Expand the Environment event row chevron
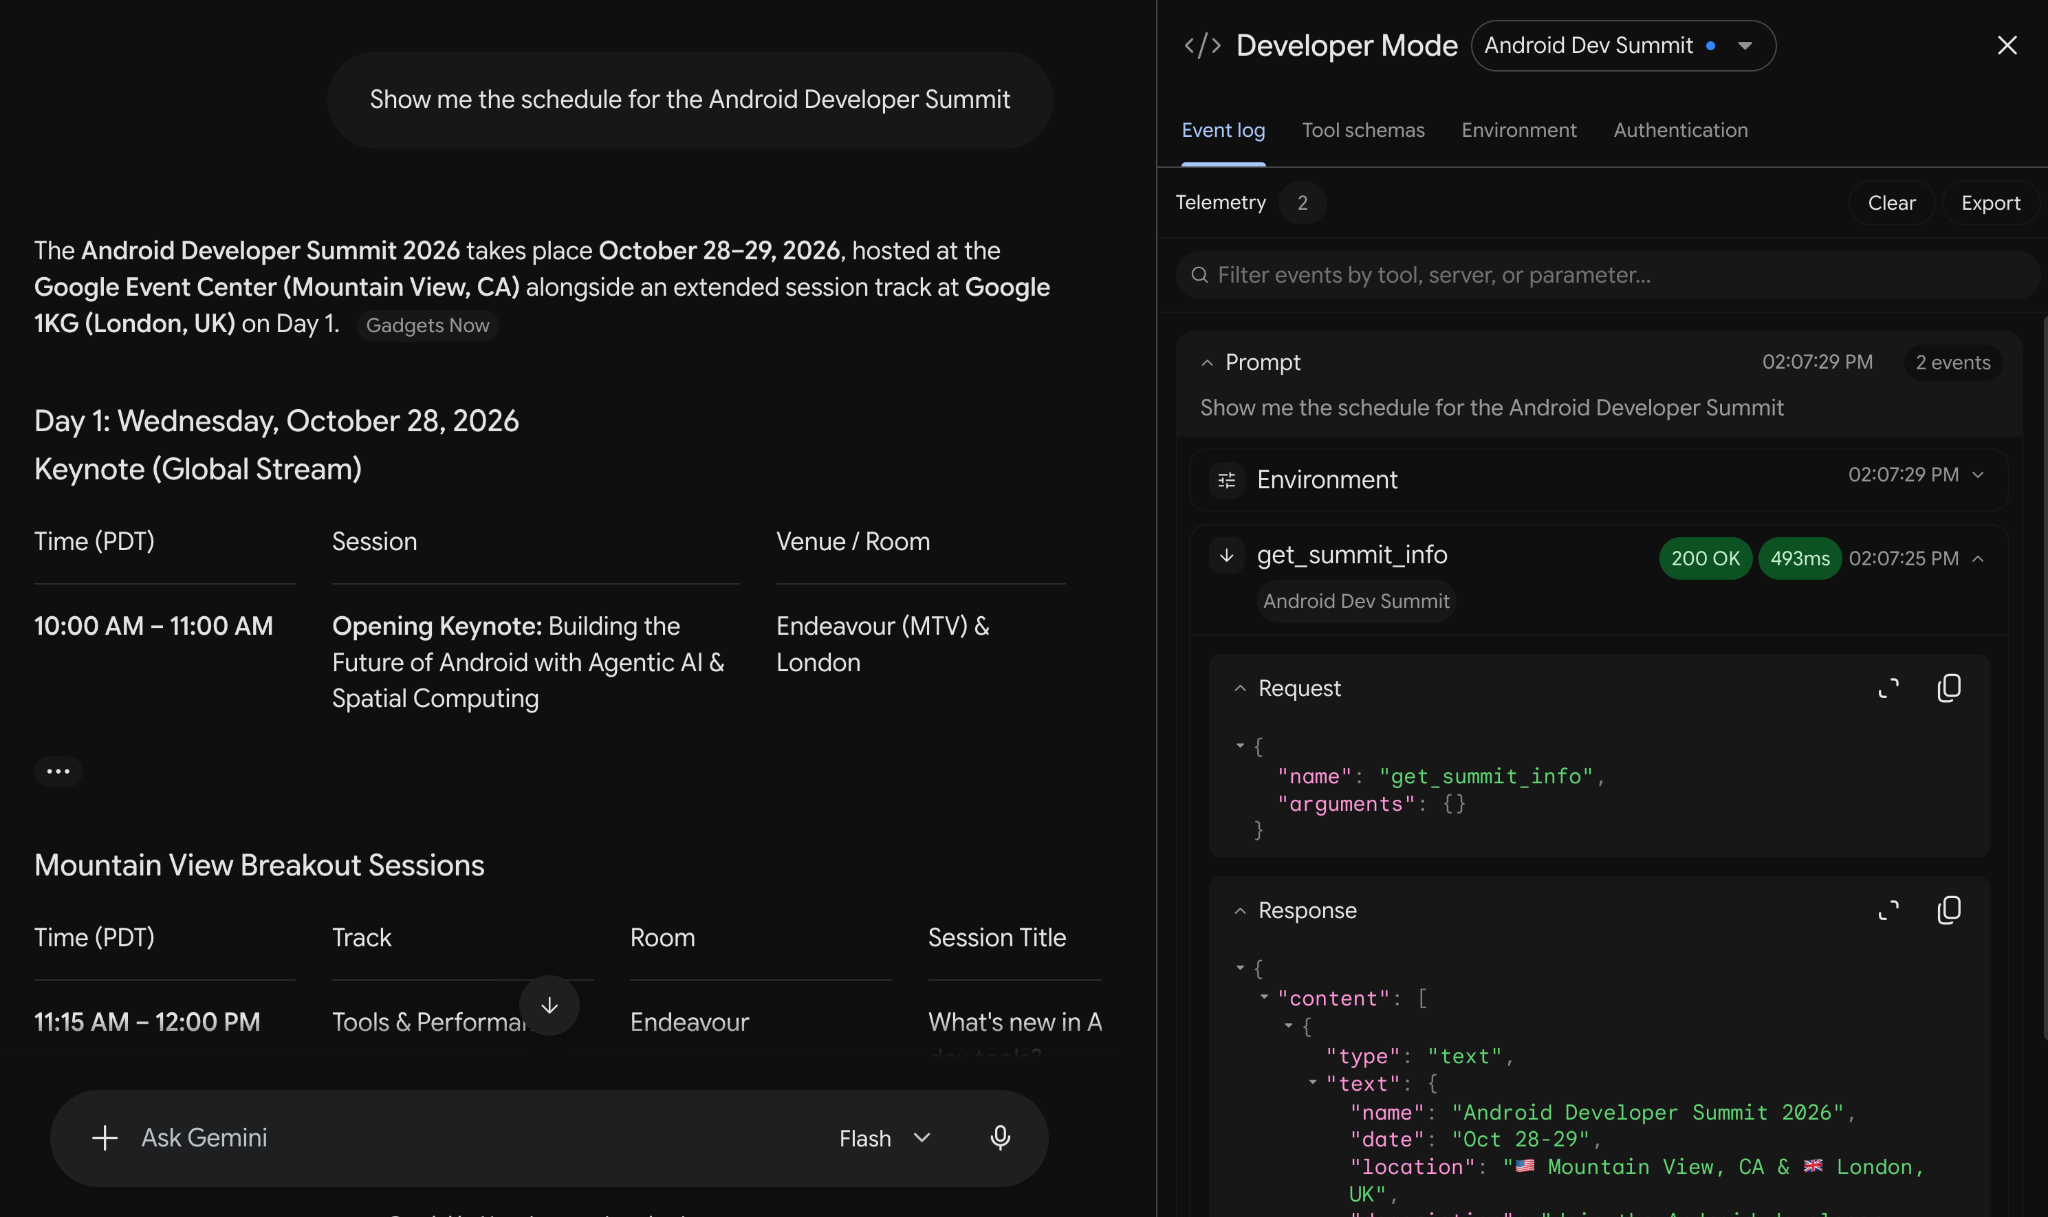2048x1217 pixels. (1978, 475)
